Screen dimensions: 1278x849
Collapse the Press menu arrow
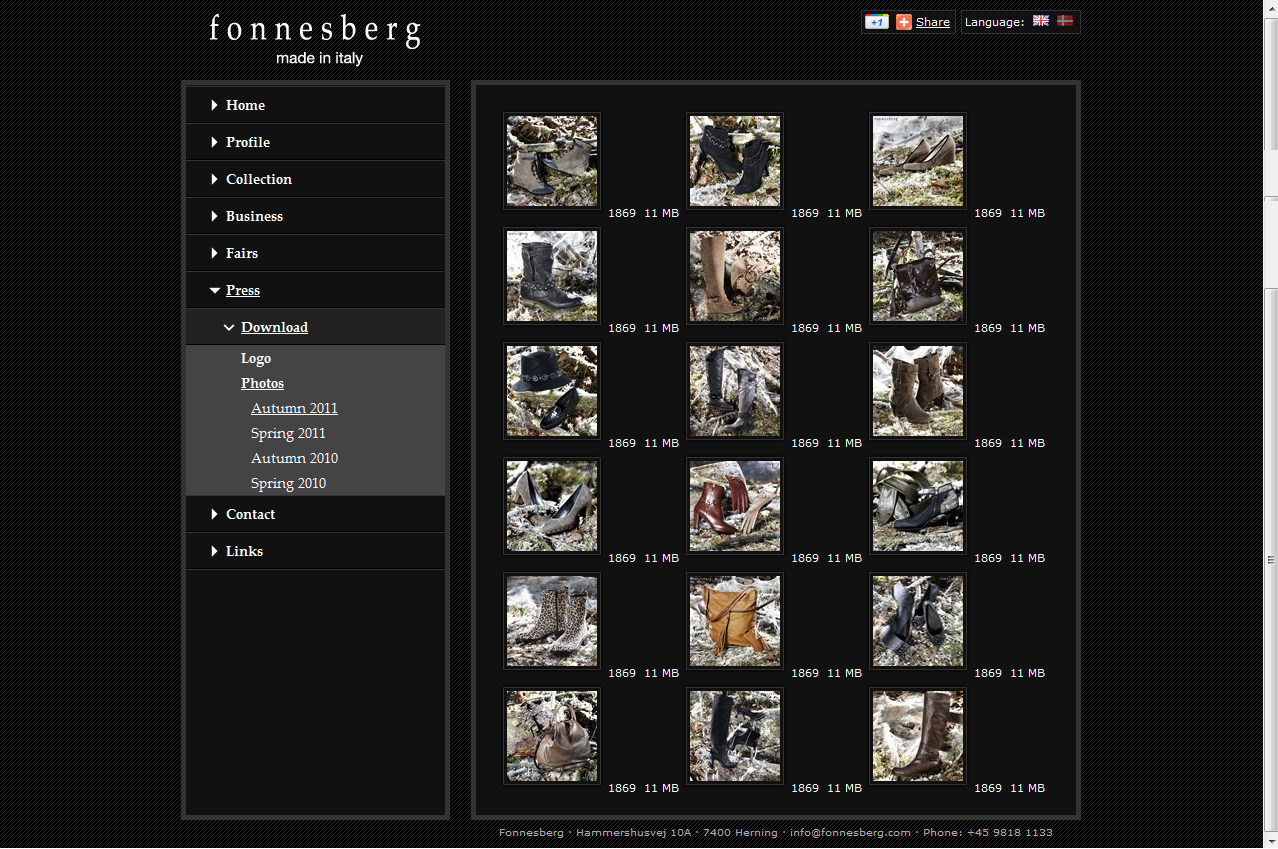[x=215, y=290]
